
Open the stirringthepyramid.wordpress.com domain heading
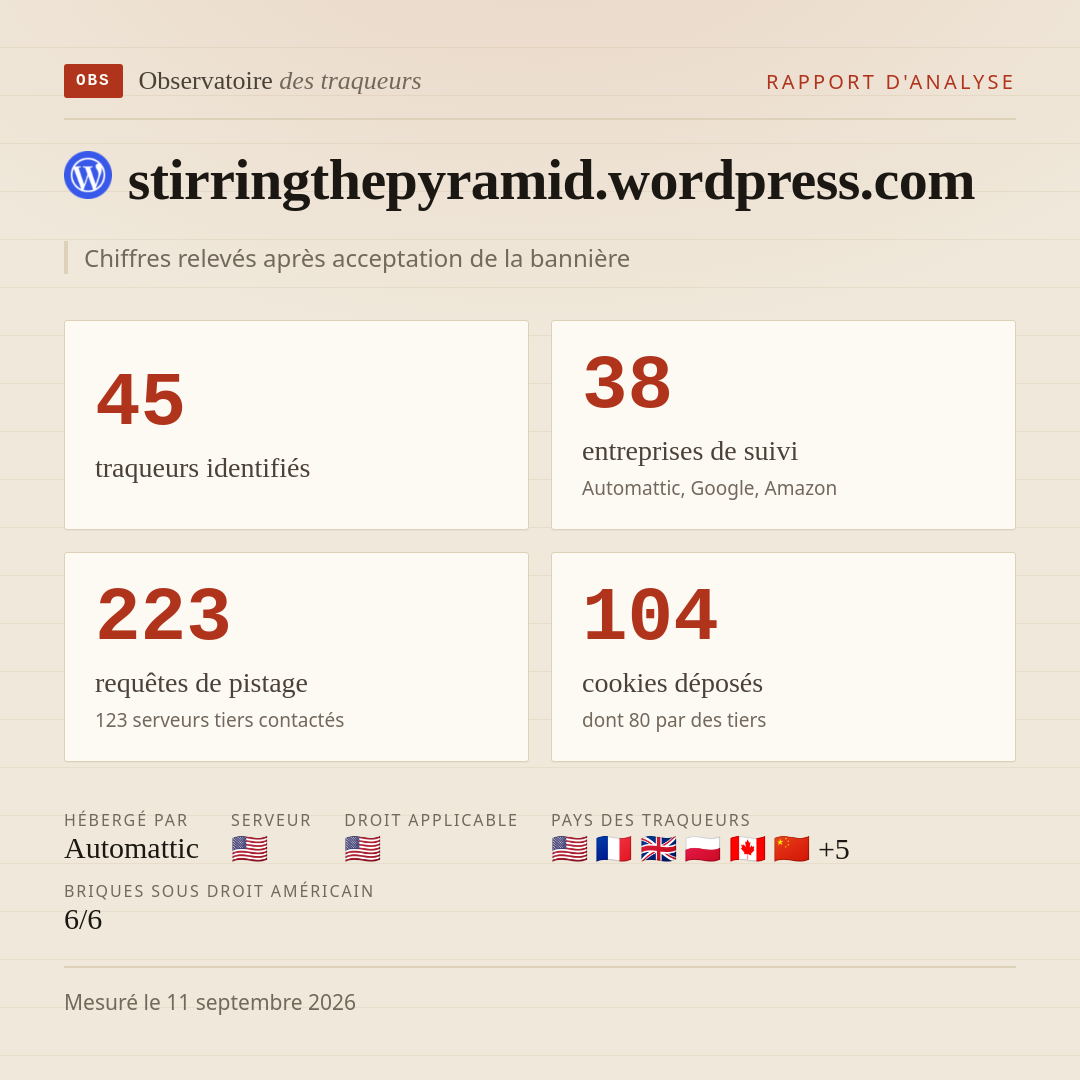pyautogui.click(x=551, y=180)
